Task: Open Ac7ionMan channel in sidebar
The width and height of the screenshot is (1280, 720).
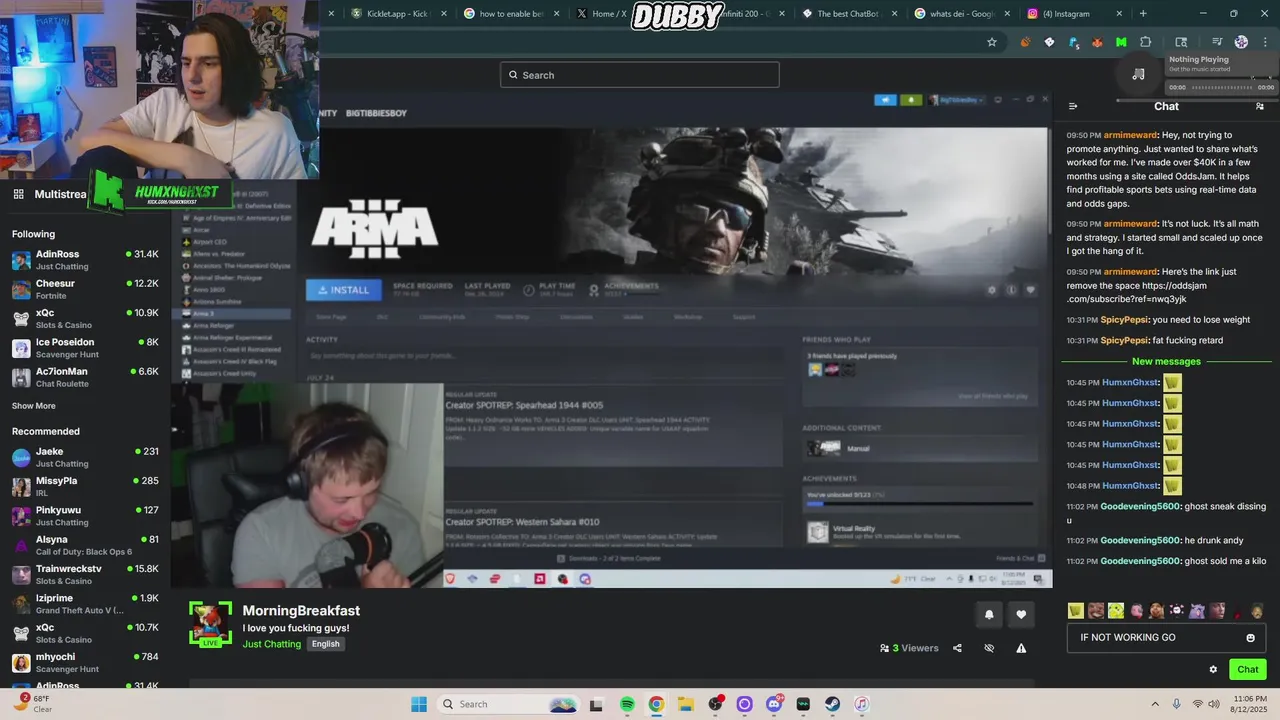Action: click(85, 377)
